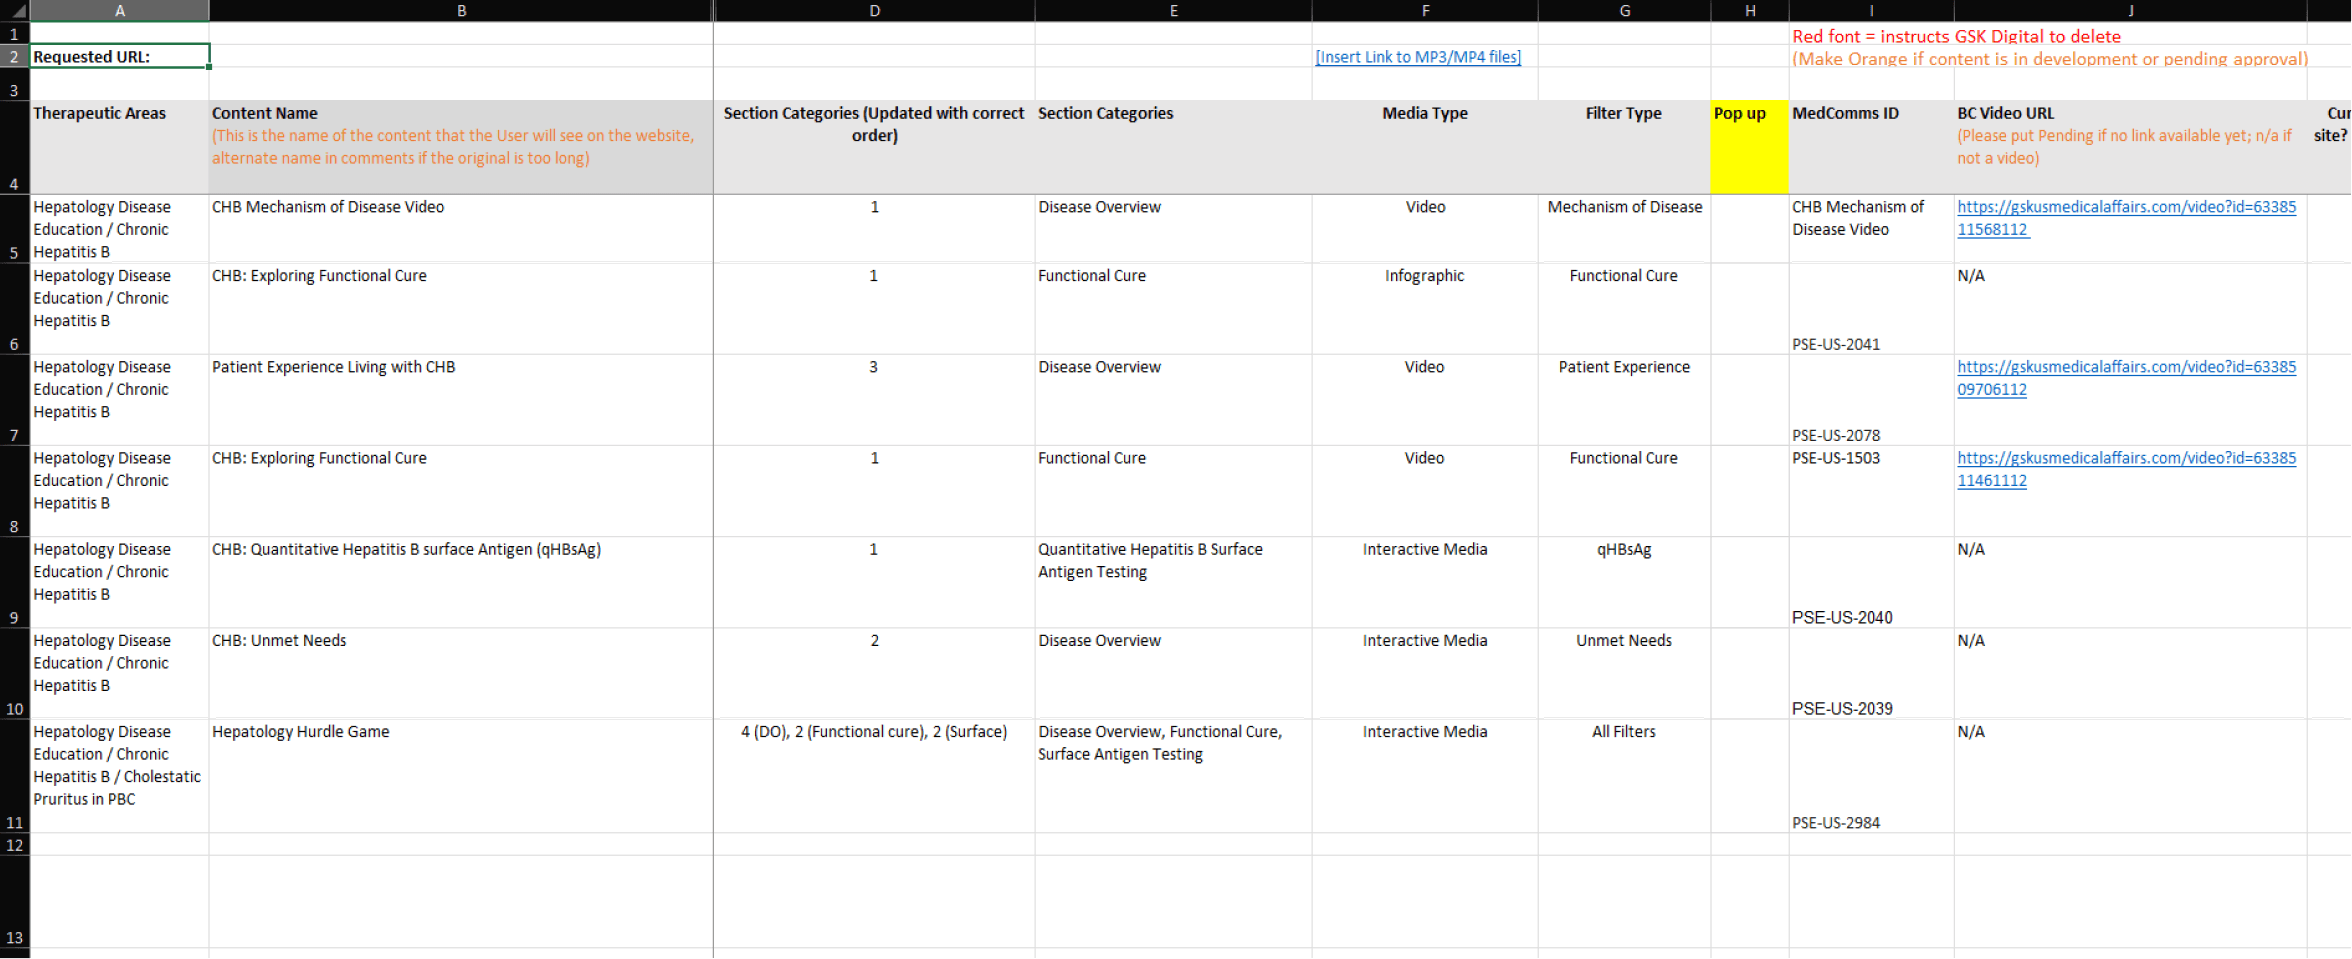
Task: Select the 'MedComms ID' header cell
Action: tap(1871, 147)
